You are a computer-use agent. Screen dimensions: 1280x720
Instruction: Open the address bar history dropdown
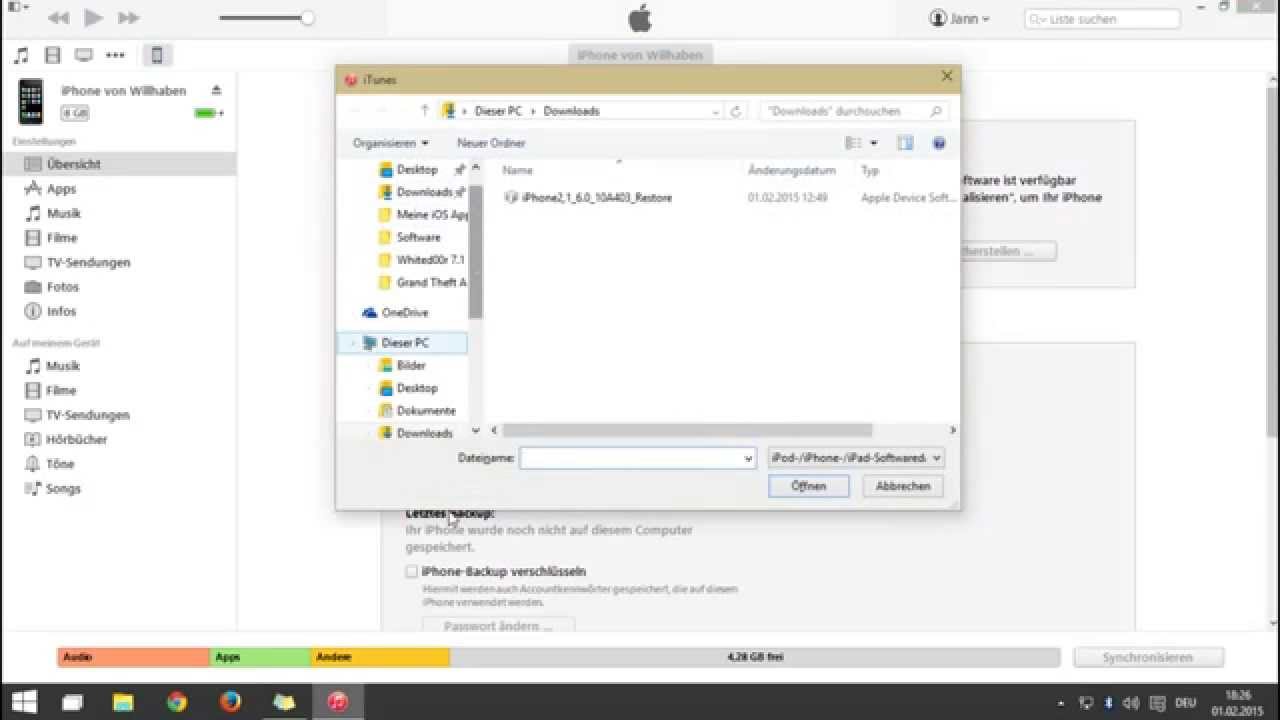[x=715, y=111]
